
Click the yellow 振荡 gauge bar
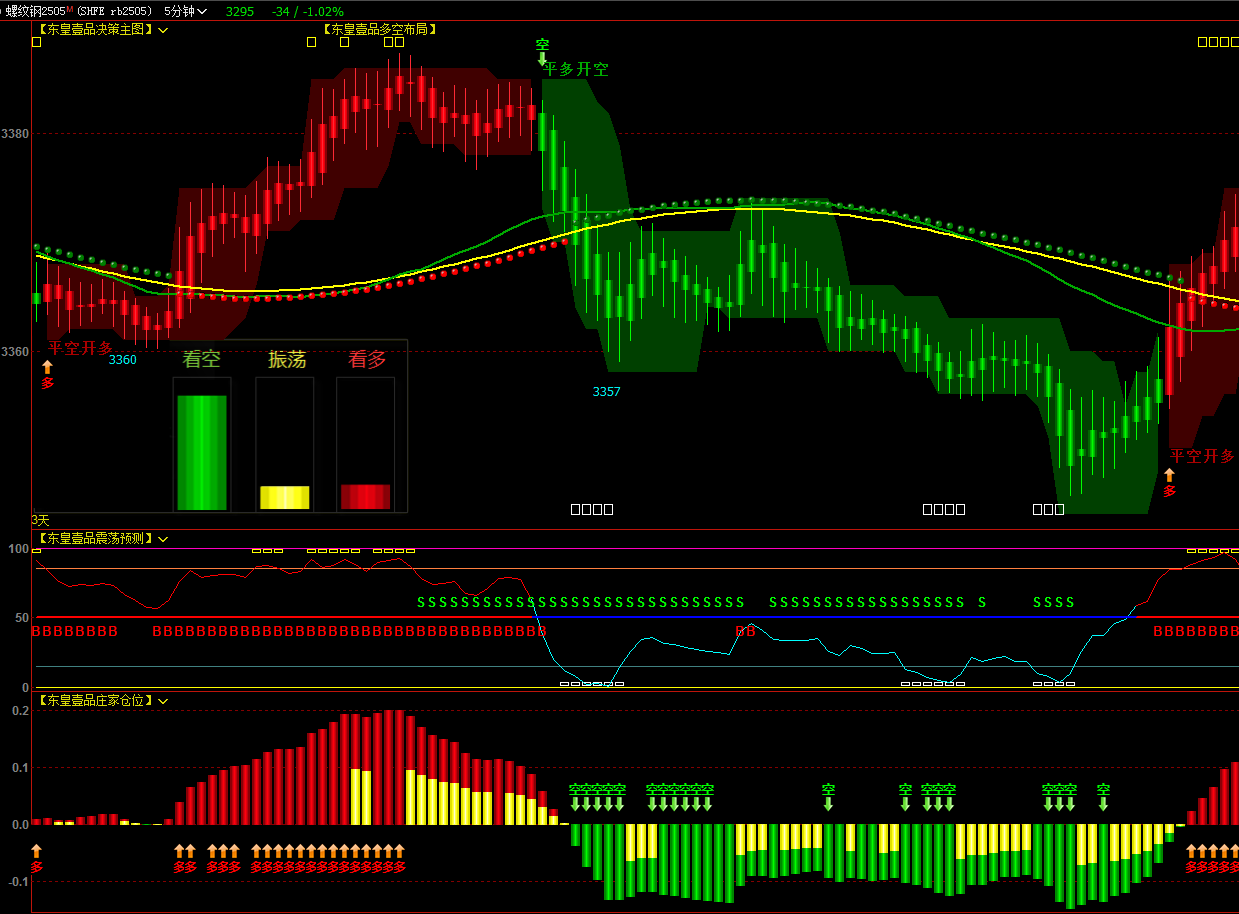pos(285,498)
